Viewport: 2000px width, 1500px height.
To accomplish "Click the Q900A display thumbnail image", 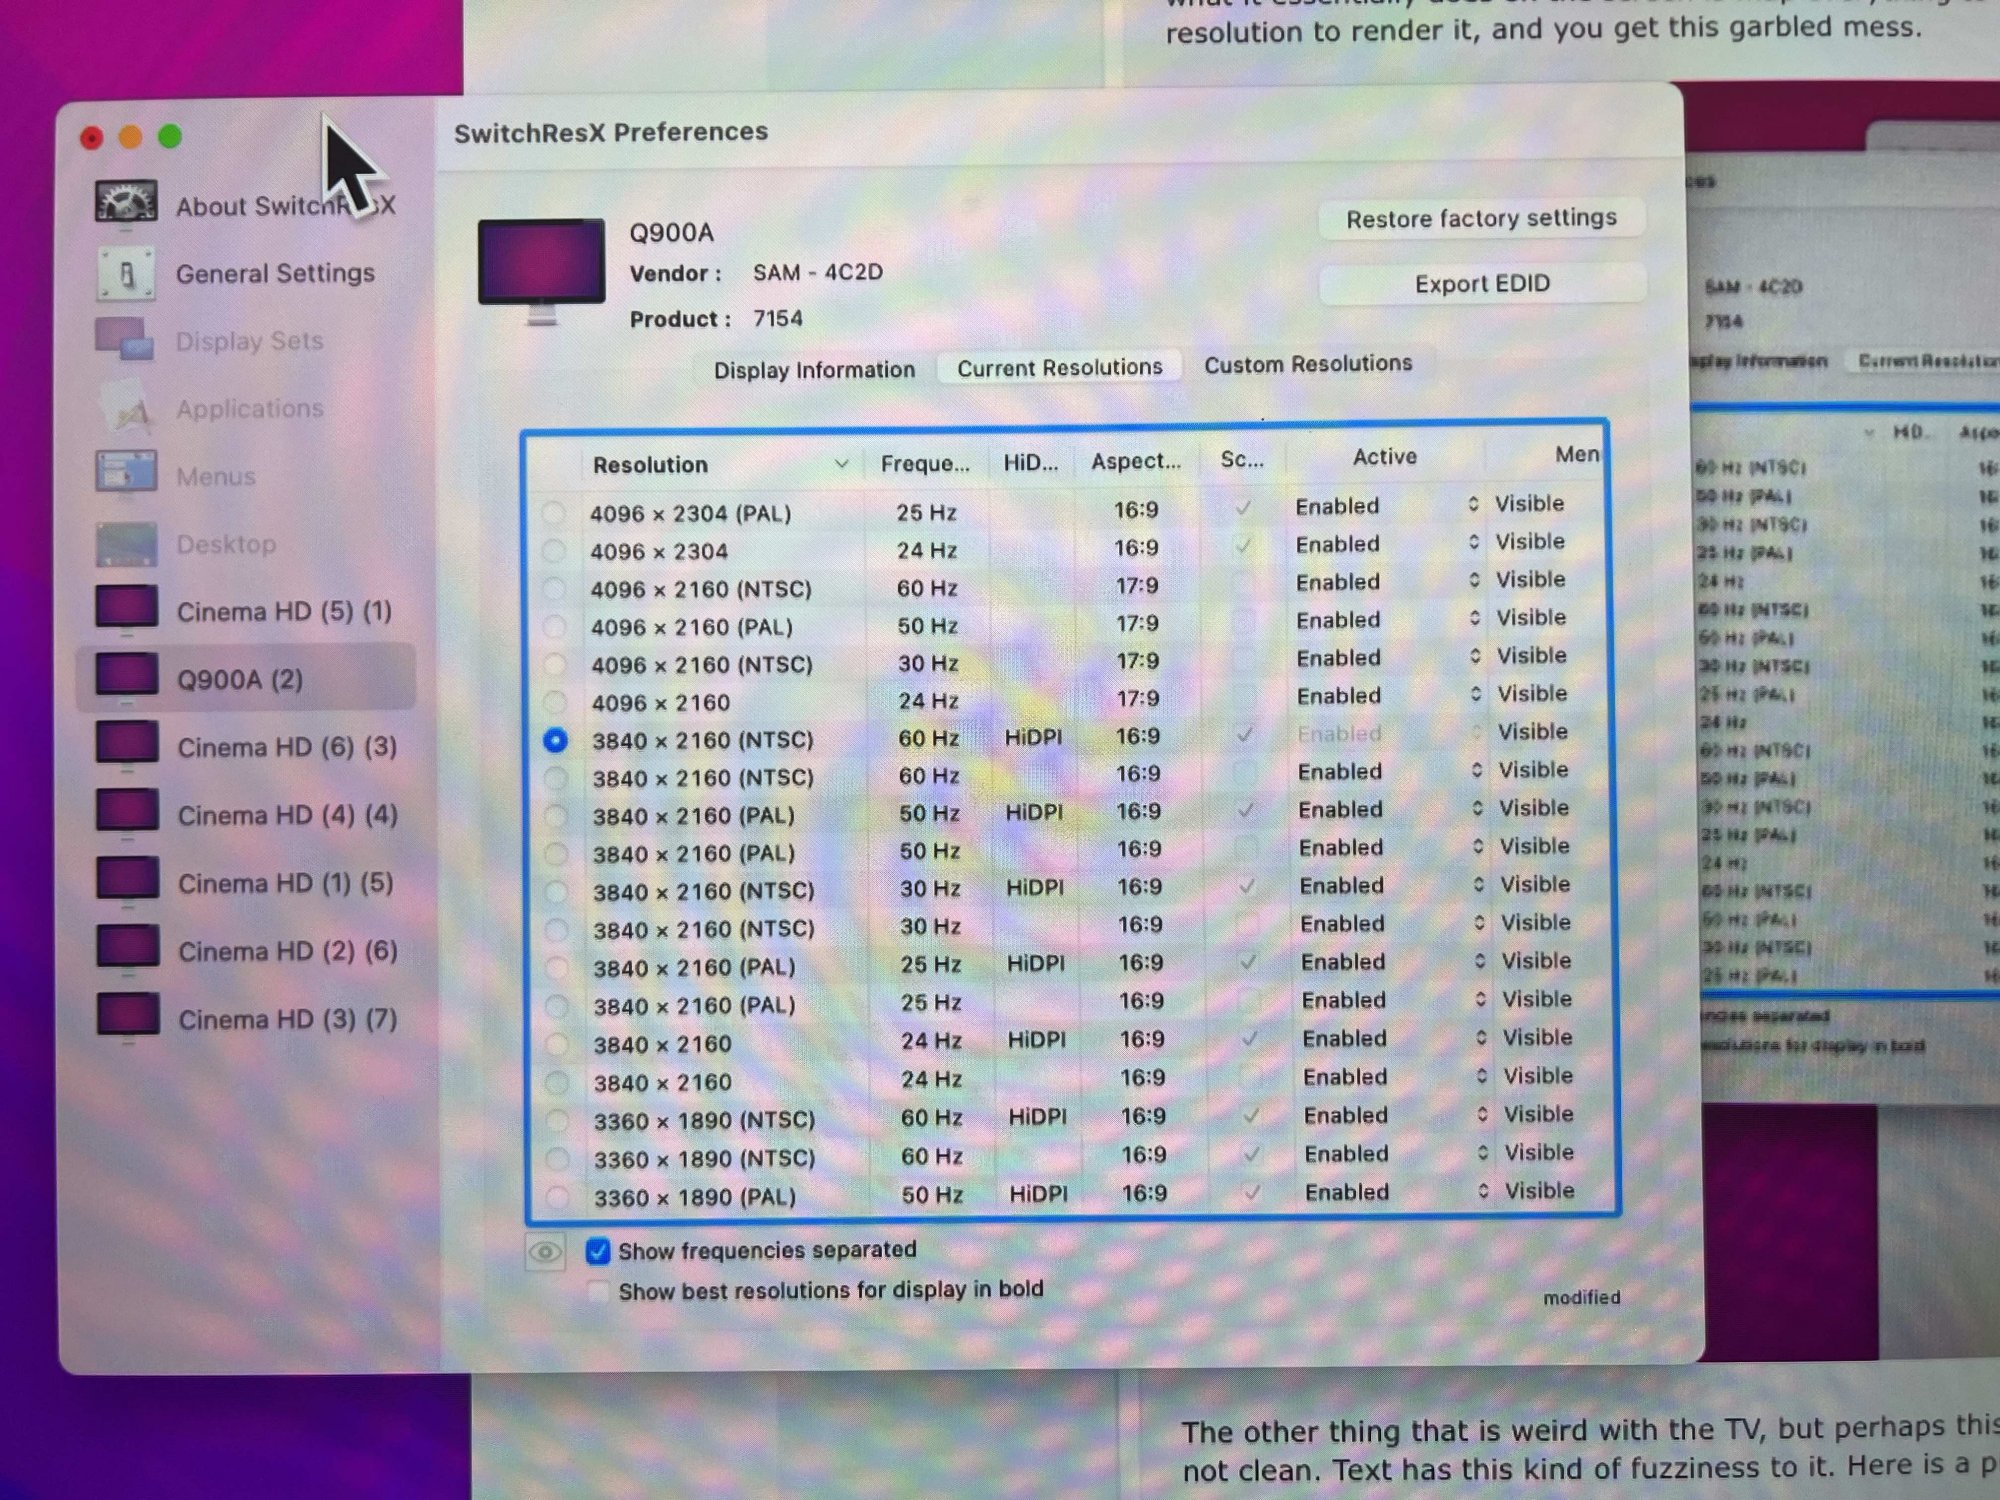I will 541,264.
